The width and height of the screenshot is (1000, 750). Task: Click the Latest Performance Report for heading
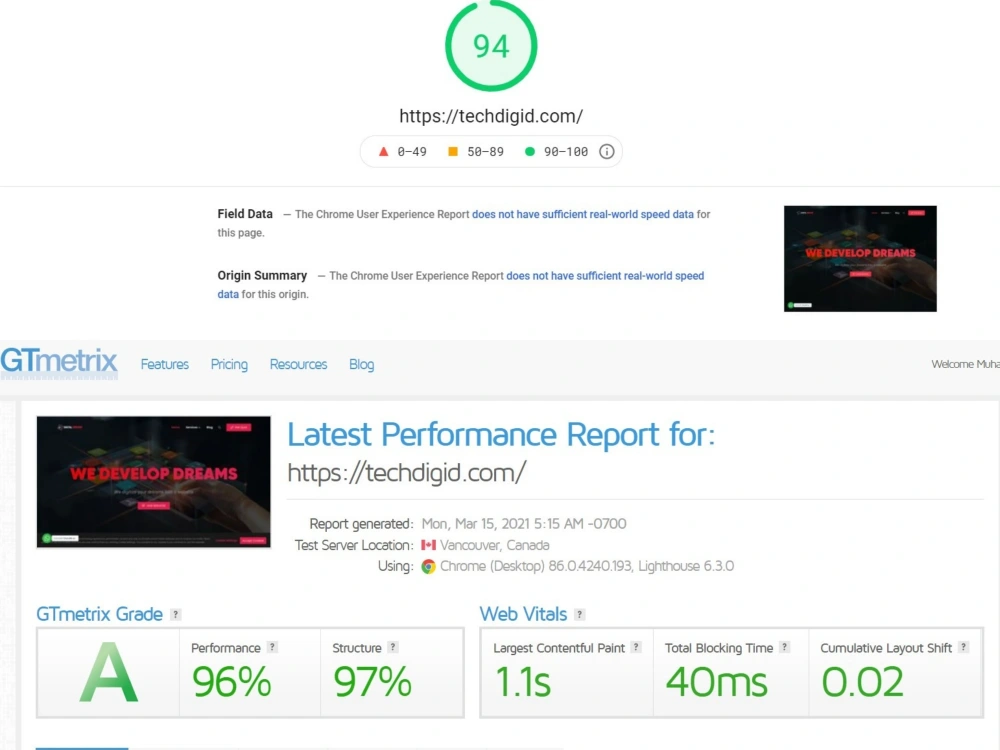tap(501, 435)
